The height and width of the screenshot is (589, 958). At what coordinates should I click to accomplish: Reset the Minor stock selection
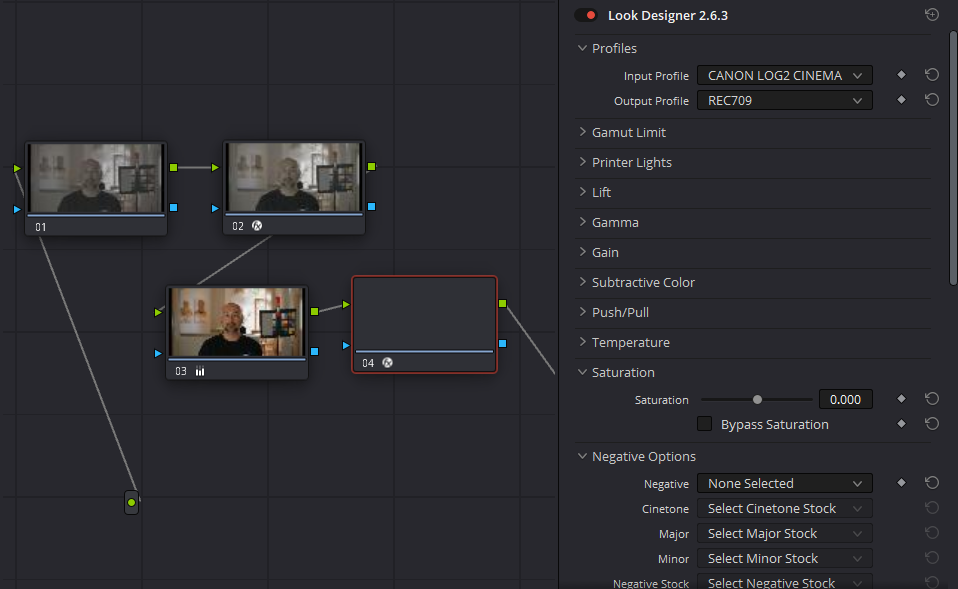[x=932, y=558]
